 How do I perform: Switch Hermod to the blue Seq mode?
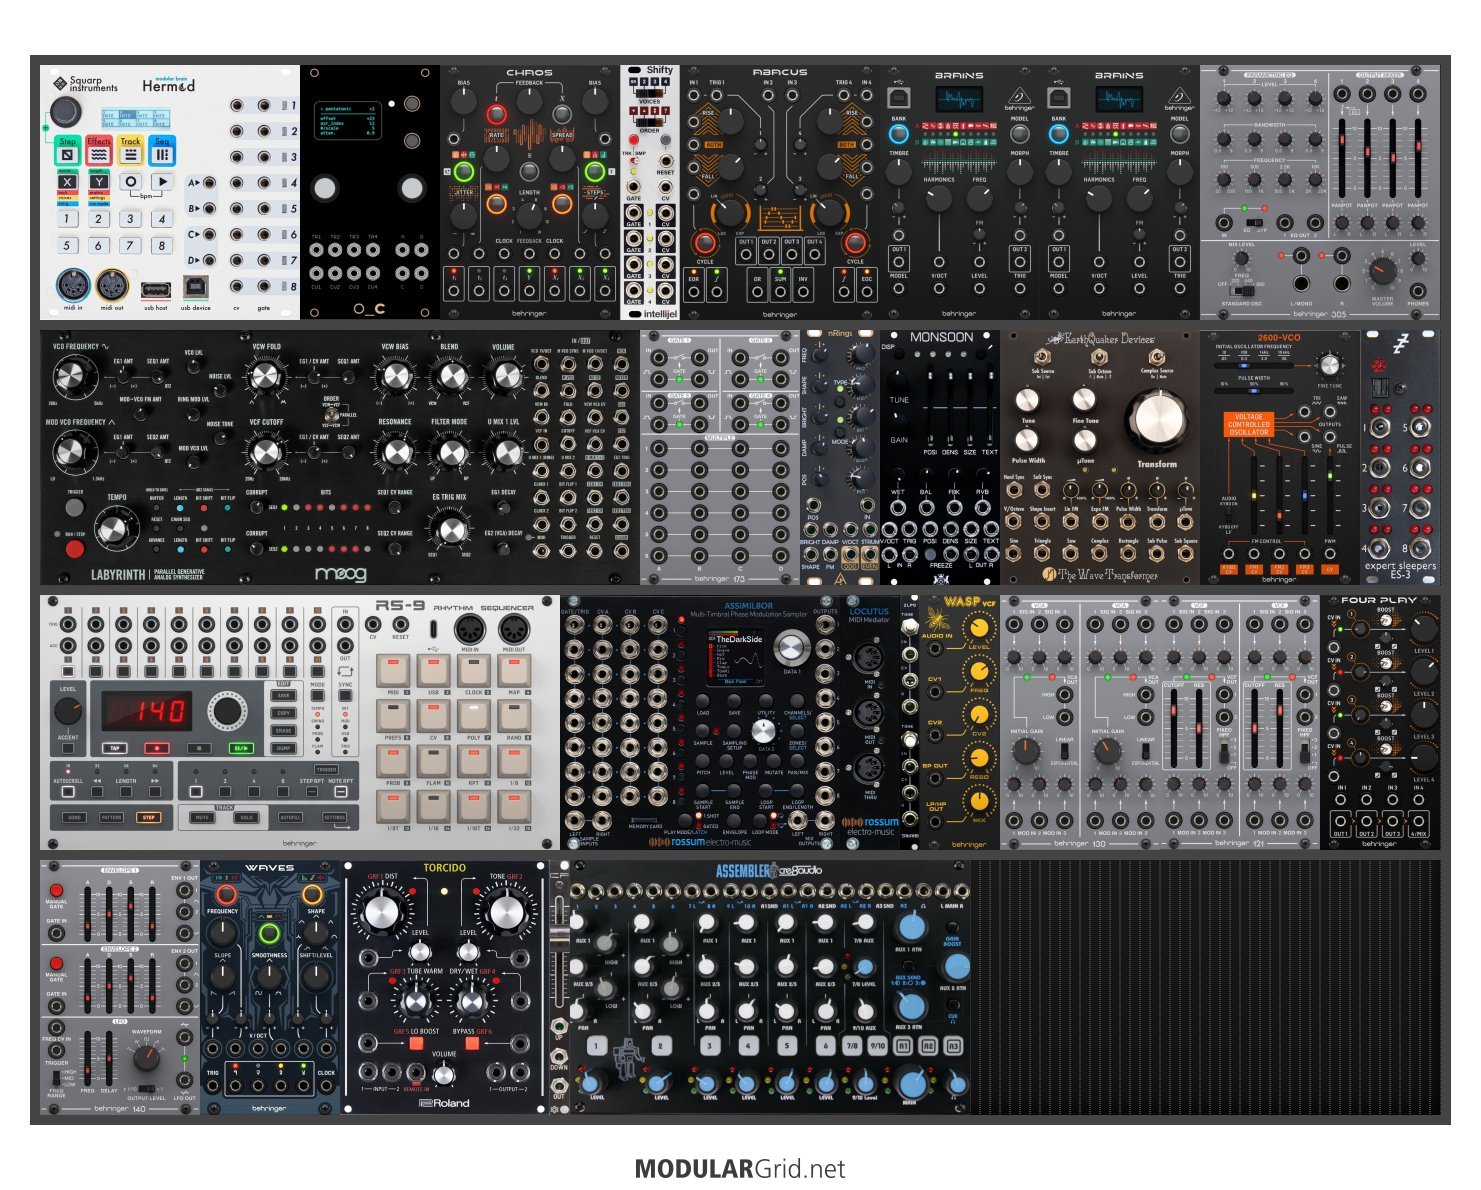pos(162,150)
